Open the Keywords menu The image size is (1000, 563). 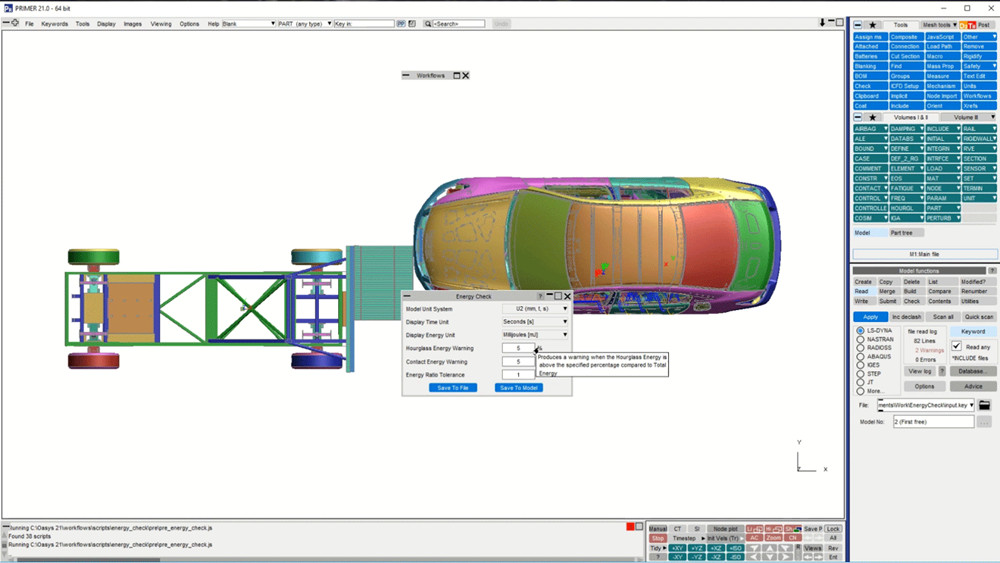point(54,24)
